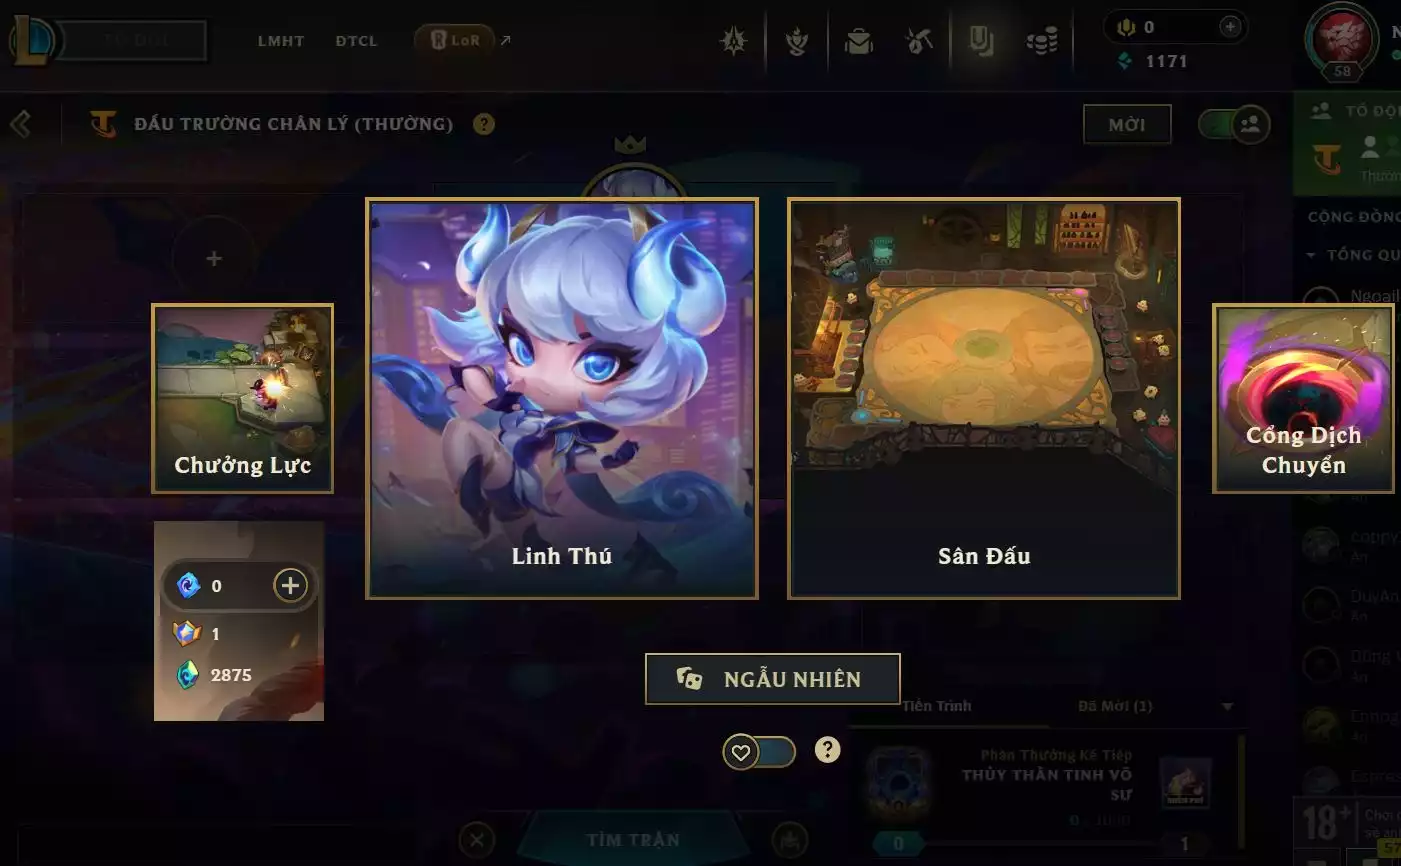
Task: Toggle the open party switch
Action: tap(1234, 124)
